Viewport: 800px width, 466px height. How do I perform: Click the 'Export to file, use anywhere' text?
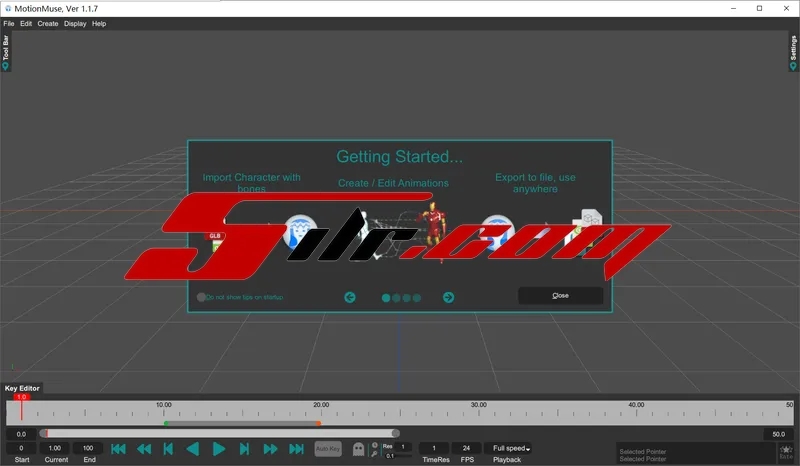(x=535, y=183)
